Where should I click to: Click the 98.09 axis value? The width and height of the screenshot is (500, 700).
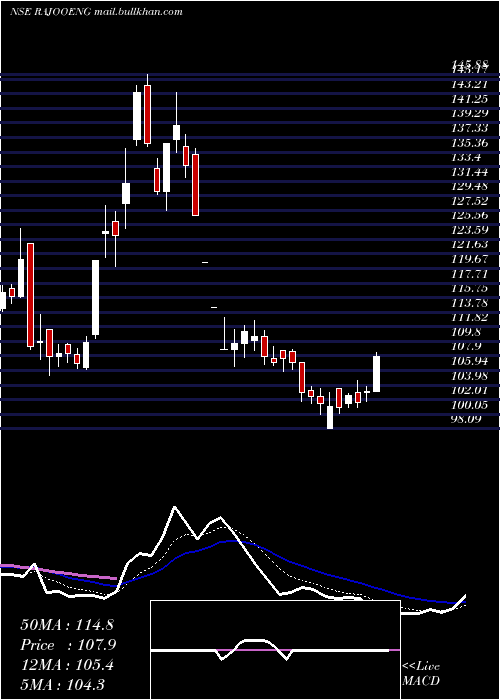pyautogui.click(x=467, y=419)
